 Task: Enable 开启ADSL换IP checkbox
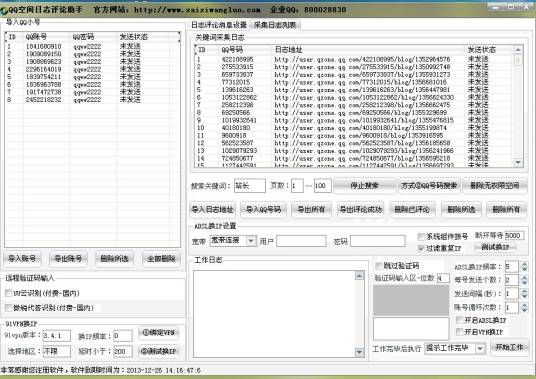coord(460,320)
